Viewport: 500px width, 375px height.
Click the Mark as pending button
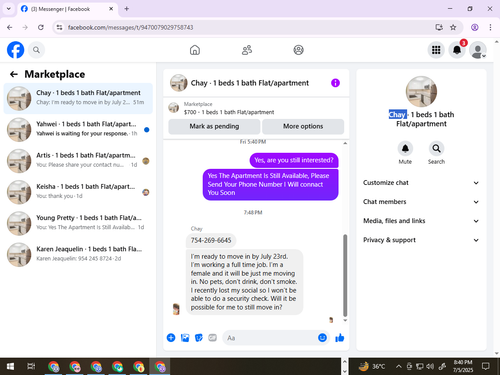214,126
